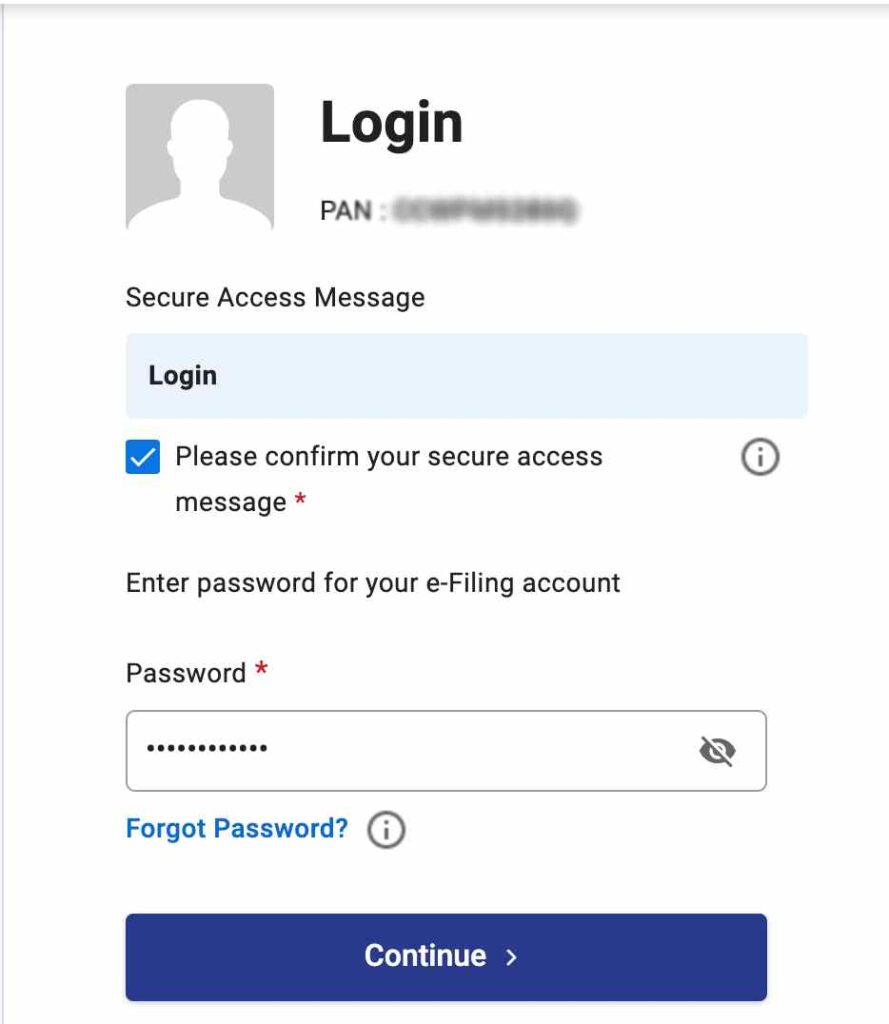Click info icon next to Forgot Password
Viewport: 889px width, 1024px height.
coord(386,830)
